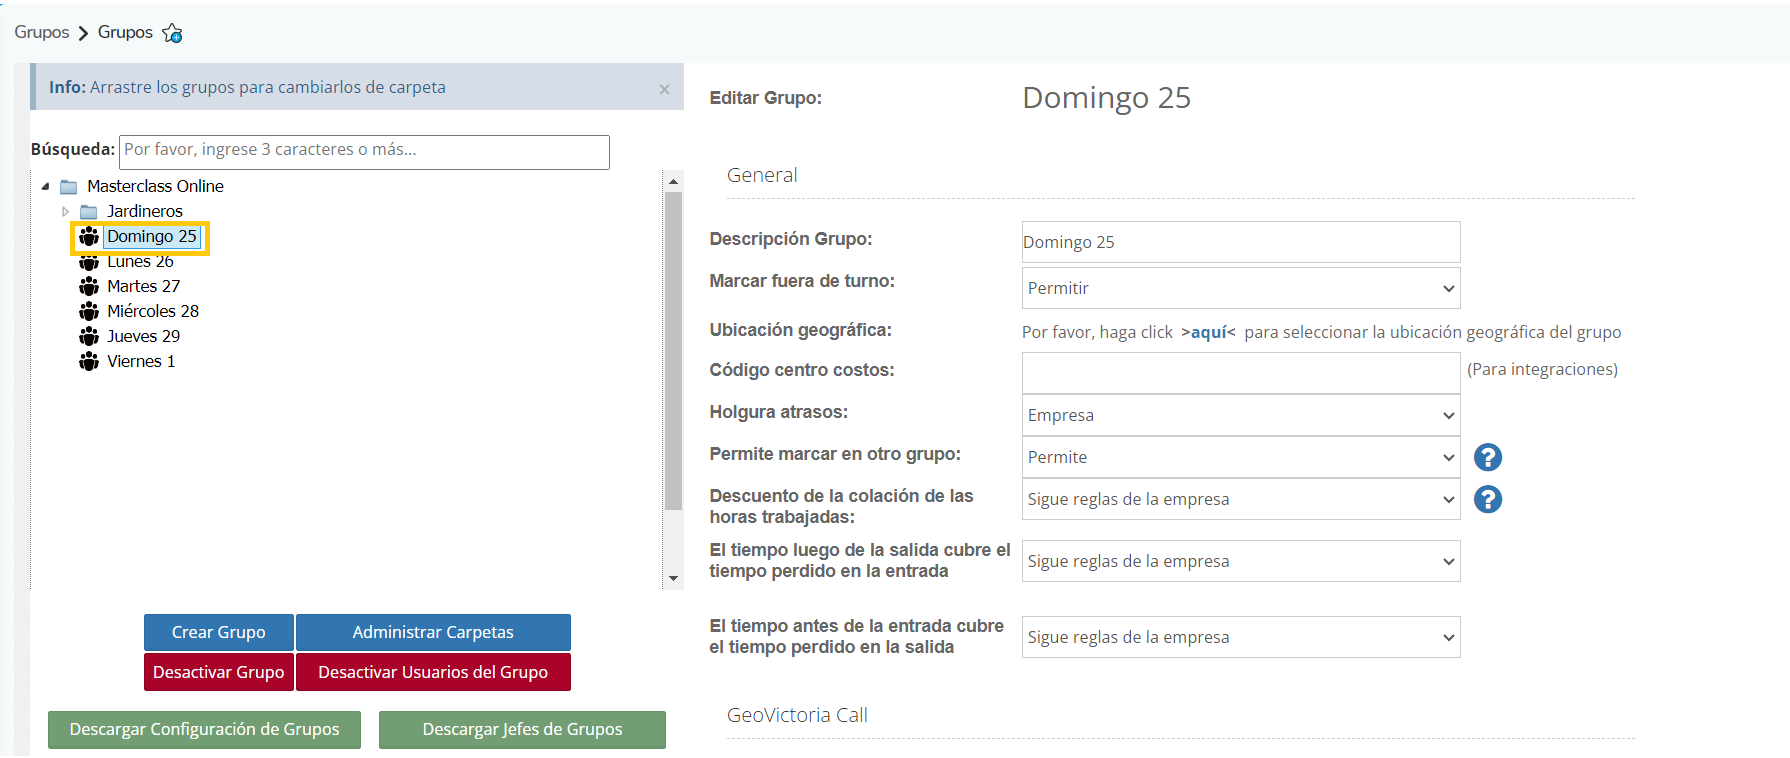Click the group icon for Martes 27
Image resolution: width=1790 pixels, height=758 pixels.
(89, 286)
